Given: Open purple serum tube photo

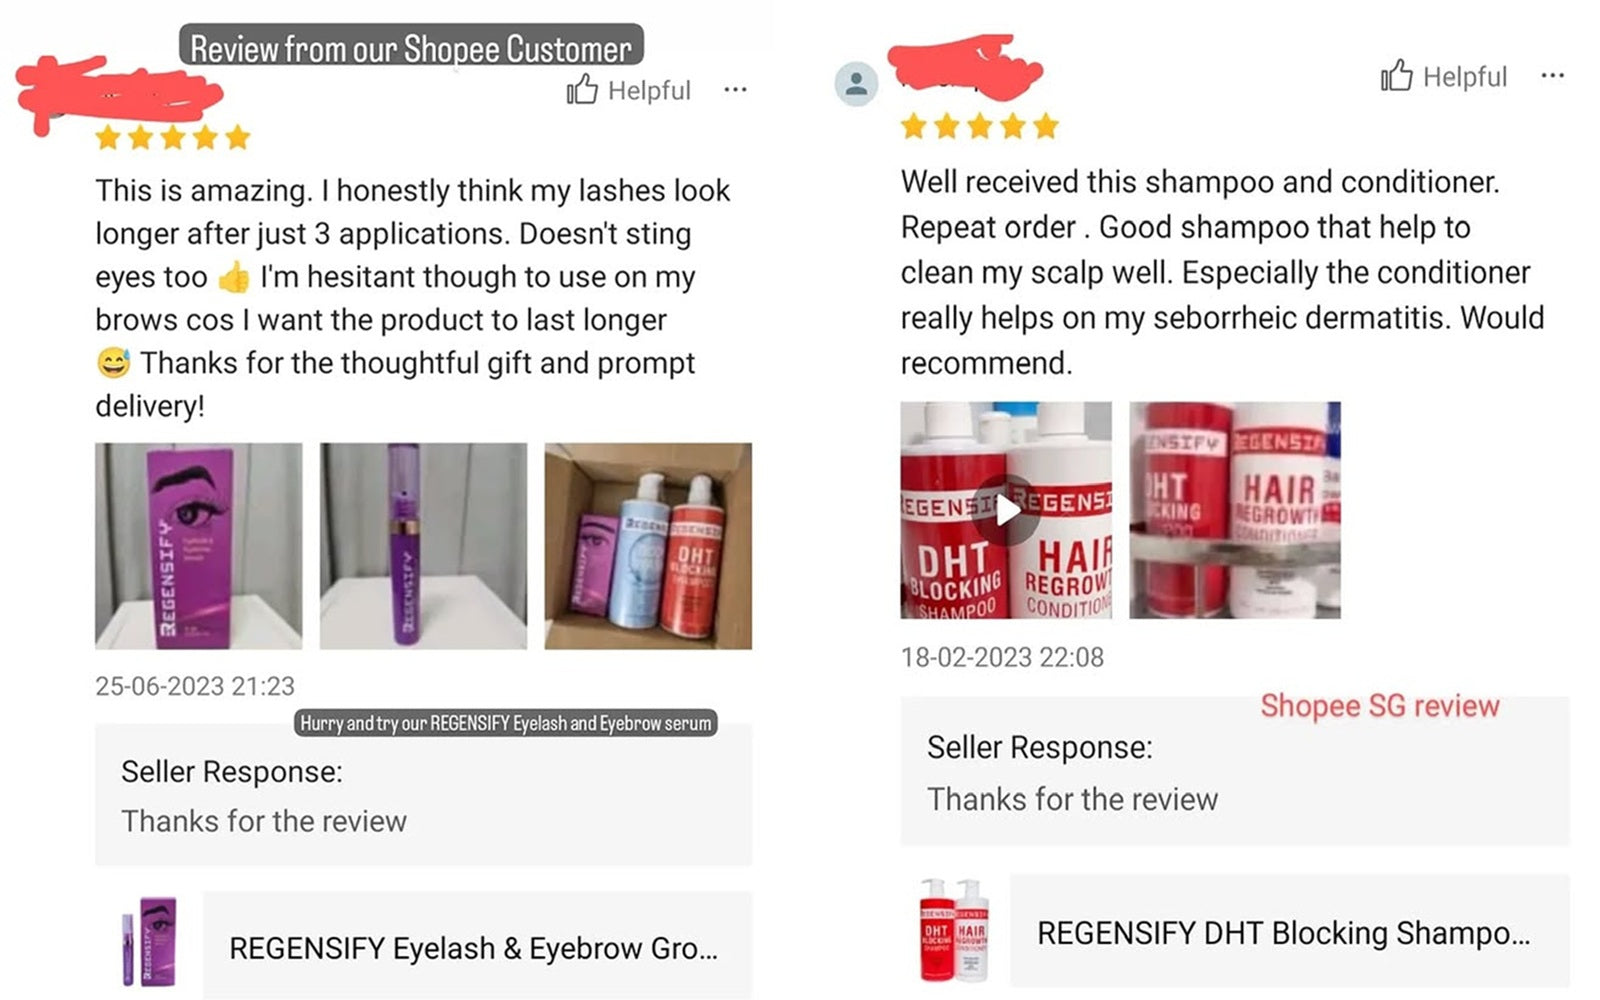Looking at the screenshot, I should pyautogui.click(x=423, y=546).
